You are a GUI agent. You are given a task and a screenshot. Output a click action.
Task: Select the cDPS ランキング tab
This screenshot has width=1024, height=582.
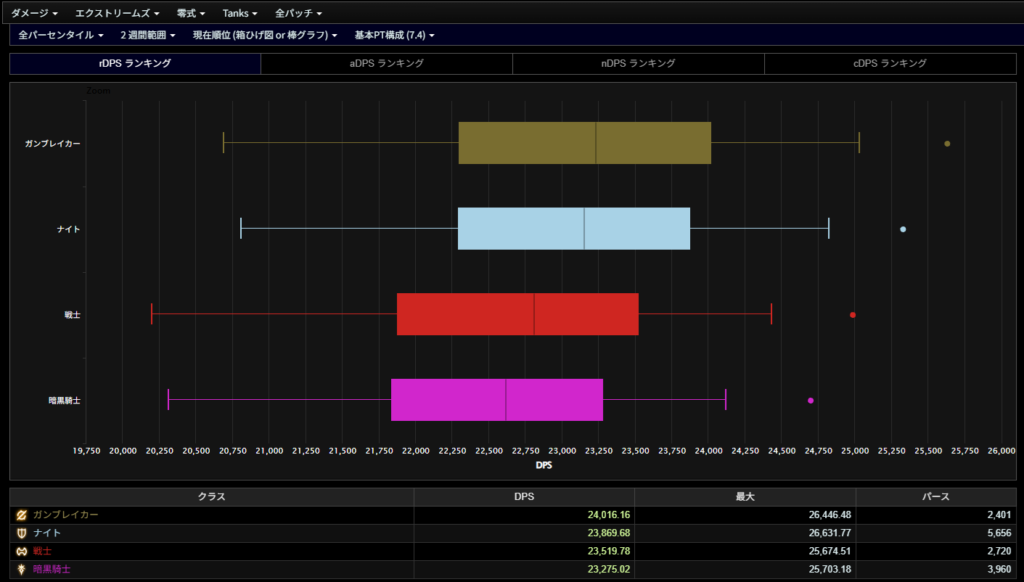point(889,63)
